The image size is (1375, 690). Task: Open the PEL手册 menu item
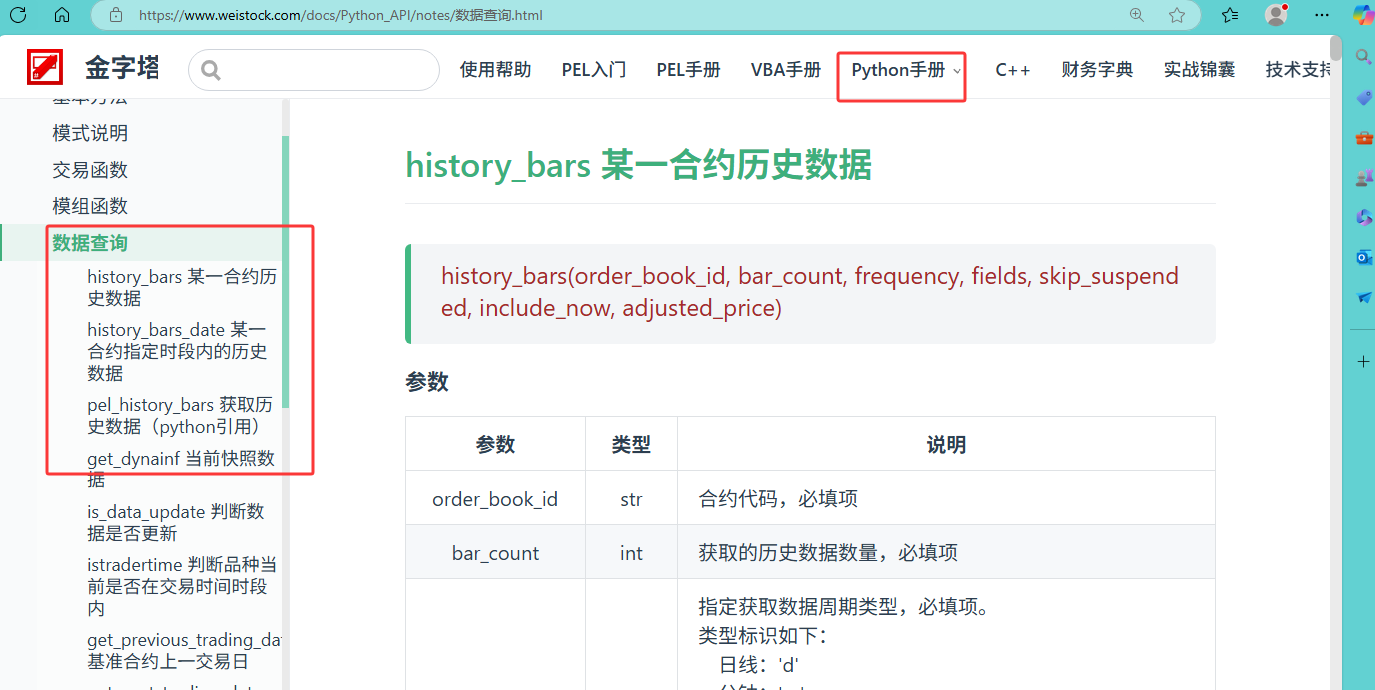688,70
